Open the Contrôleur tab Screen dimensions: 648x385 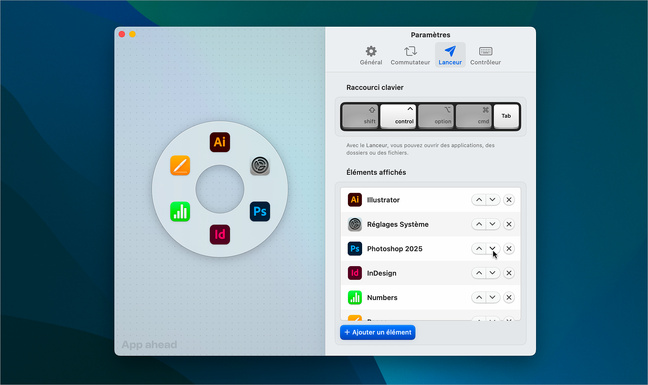click(x=485, y=55)
